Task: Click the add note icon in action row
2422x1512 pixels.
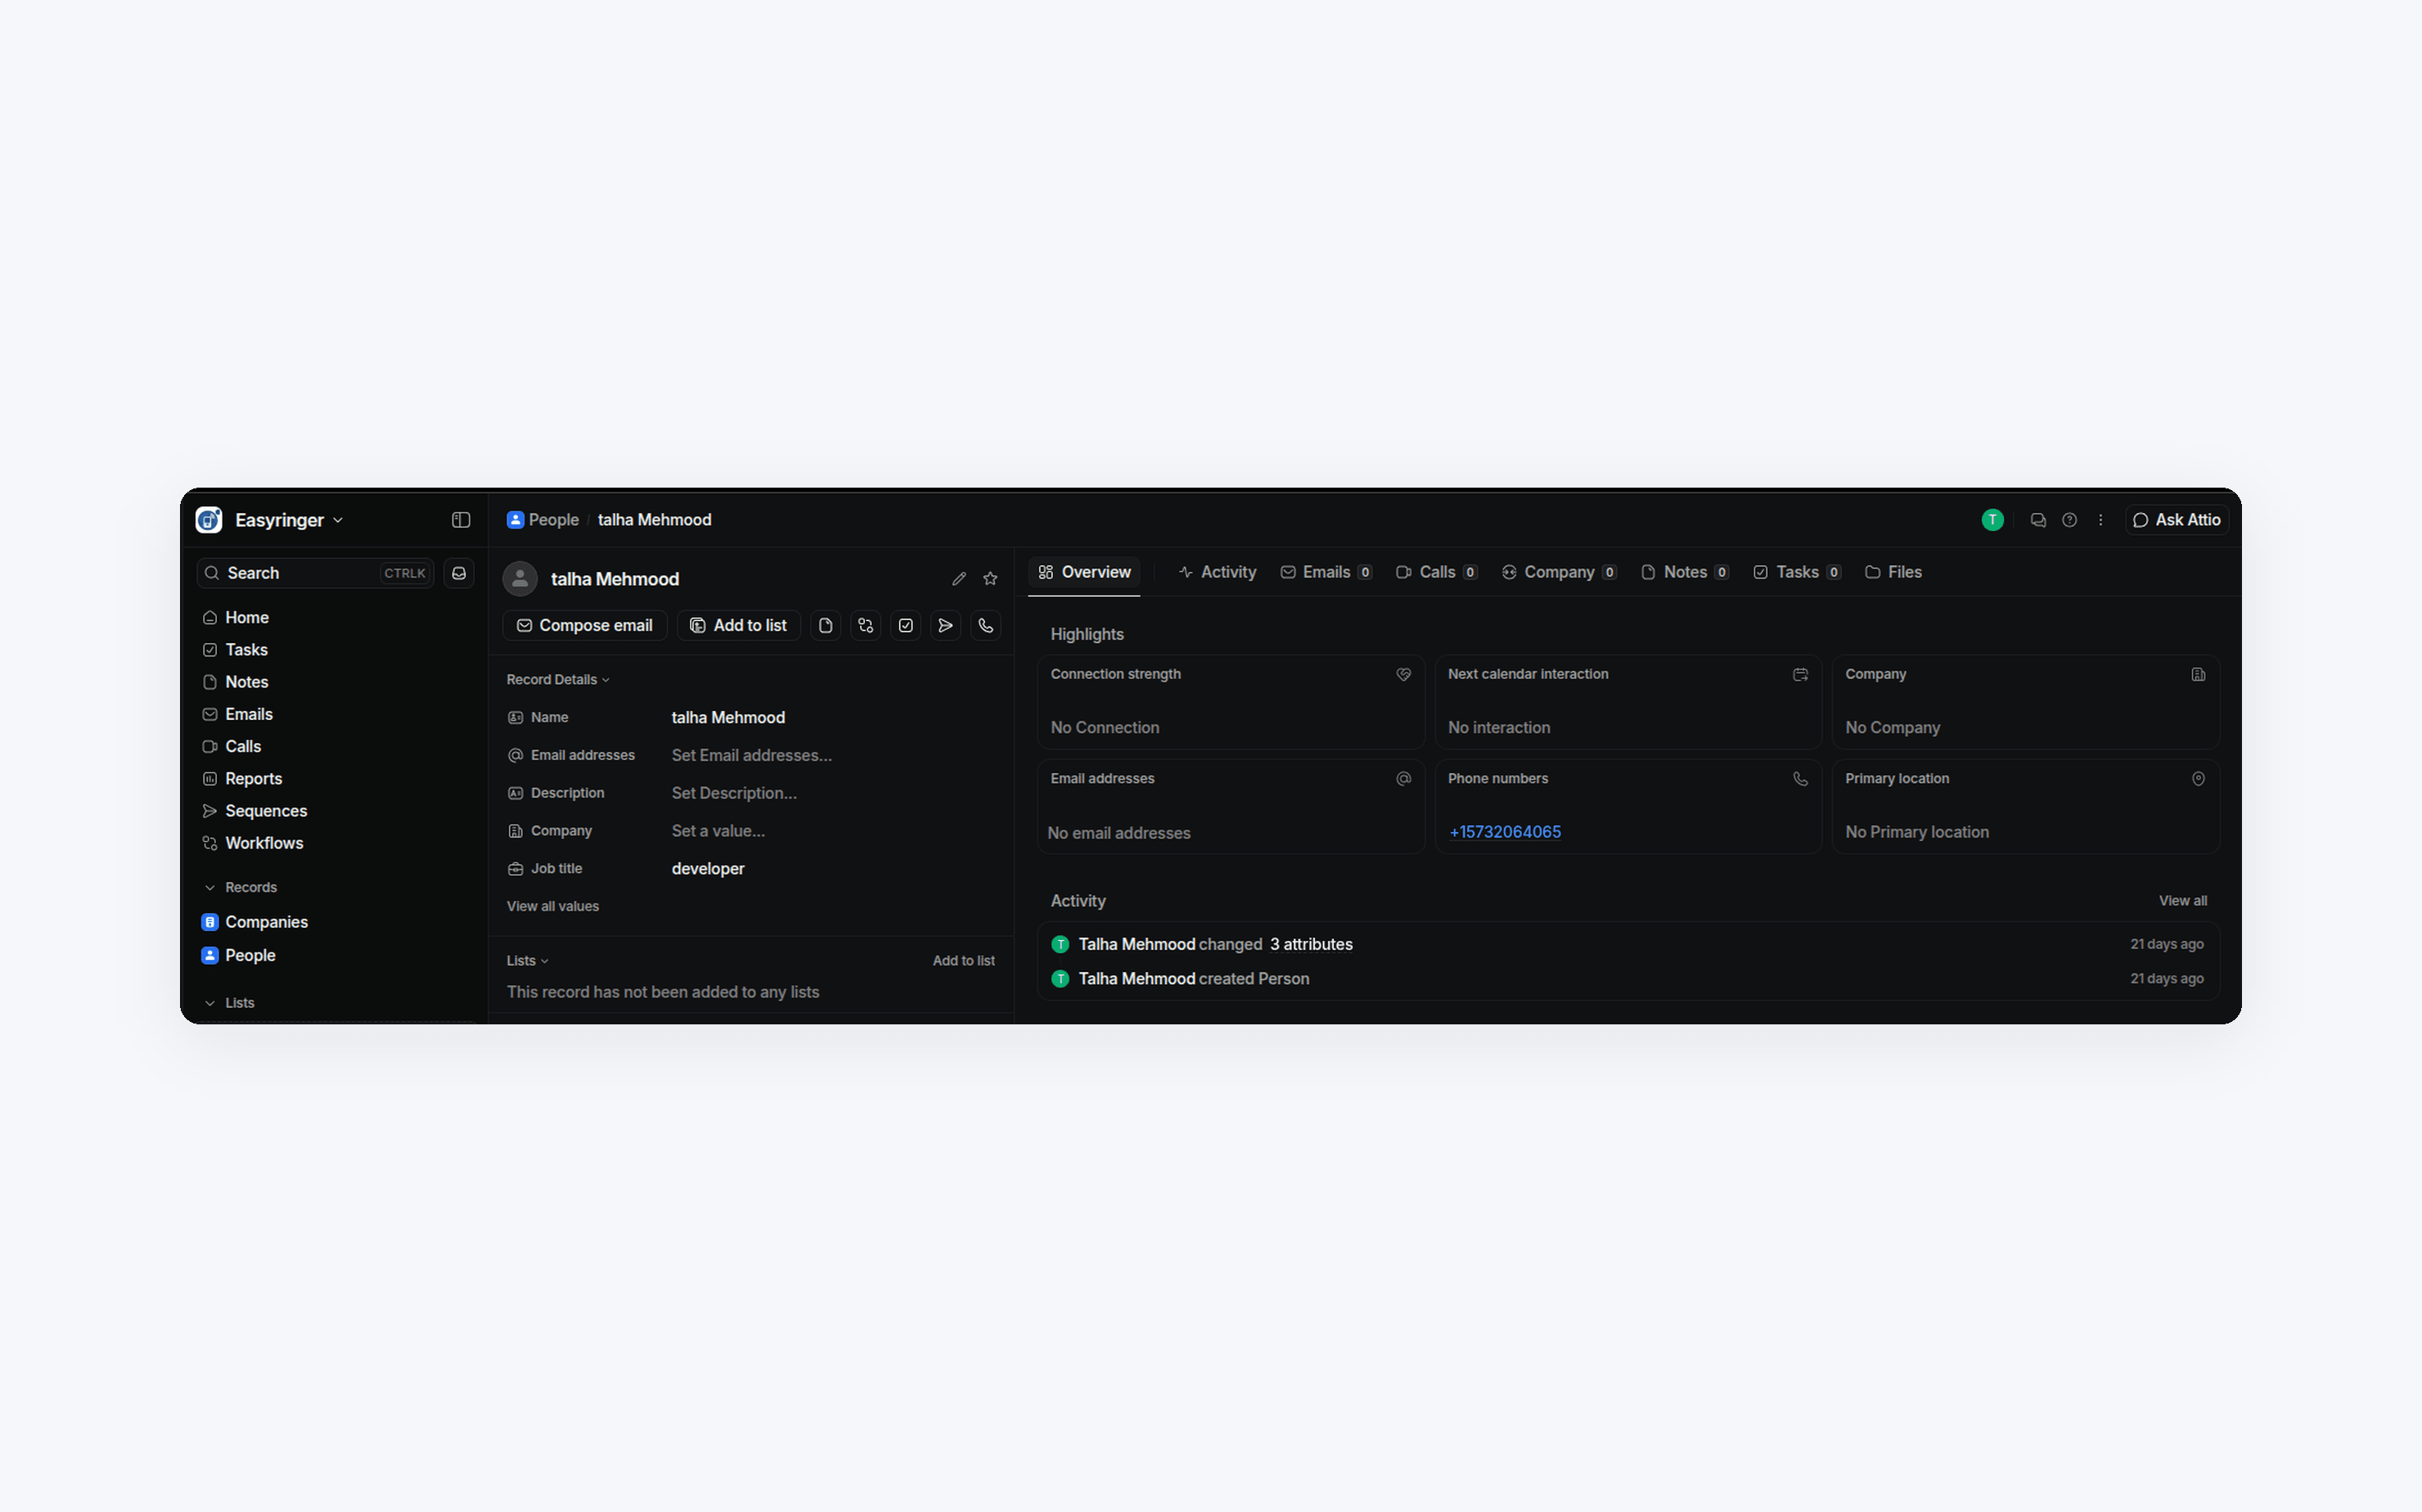Action: point(826,626)
